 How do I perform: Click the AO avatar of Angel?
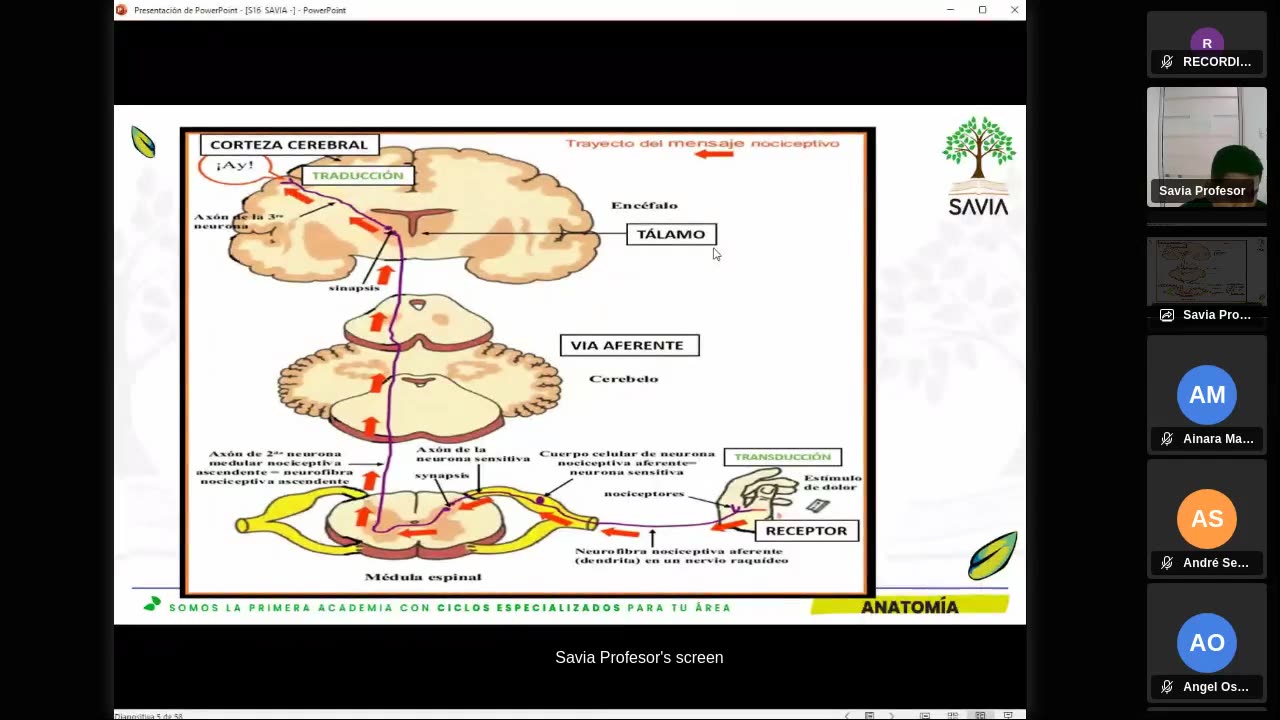pyautogui.click(x=1207, y=643)
